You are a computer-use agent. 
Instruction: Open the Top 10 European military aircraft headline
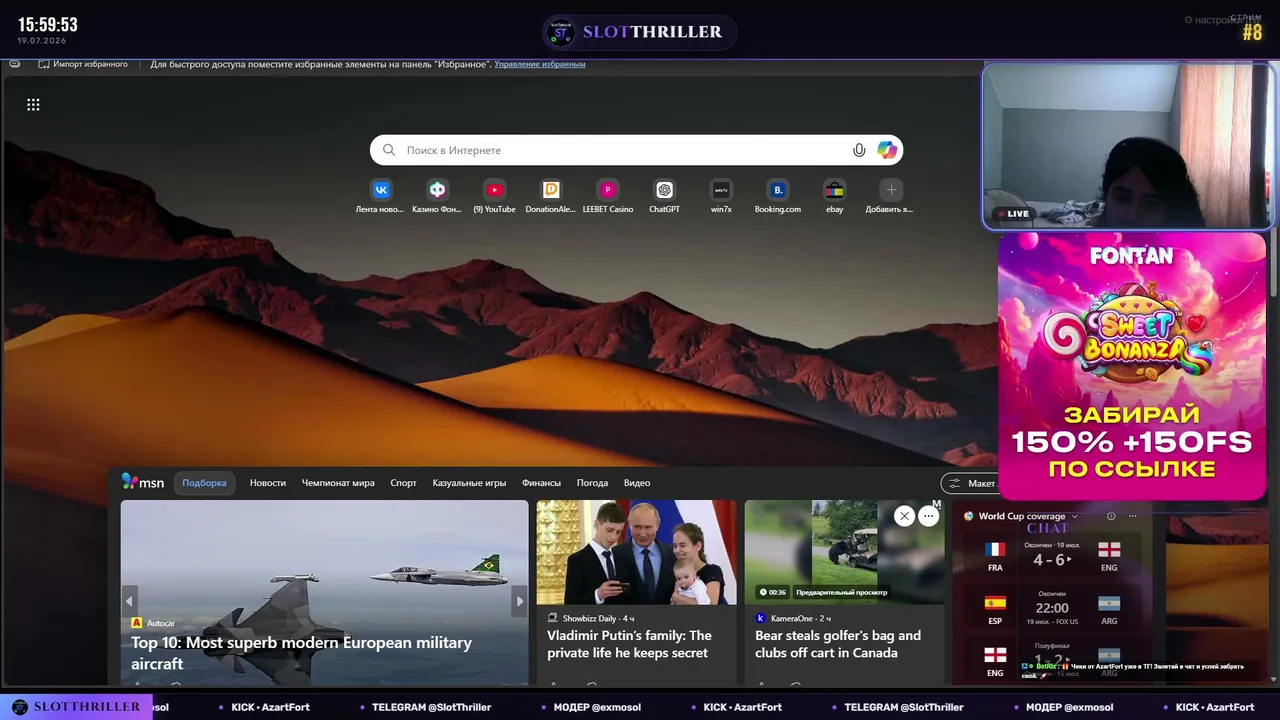pos(301,653)
